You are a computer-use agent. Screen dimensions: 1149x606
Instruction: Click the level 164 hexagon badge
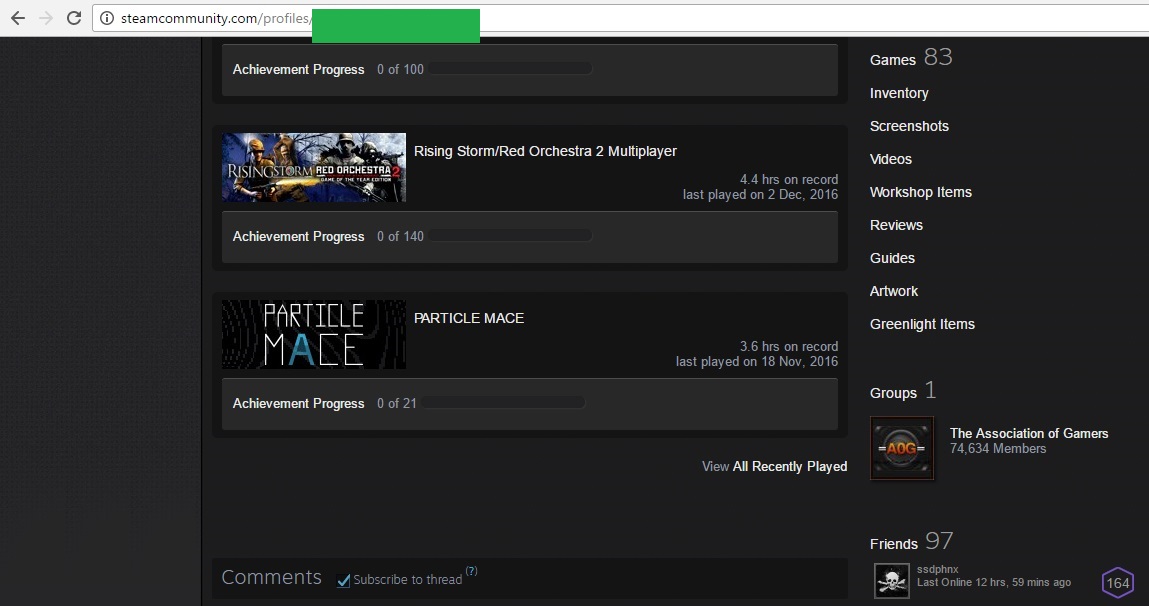click(1117, 582)
